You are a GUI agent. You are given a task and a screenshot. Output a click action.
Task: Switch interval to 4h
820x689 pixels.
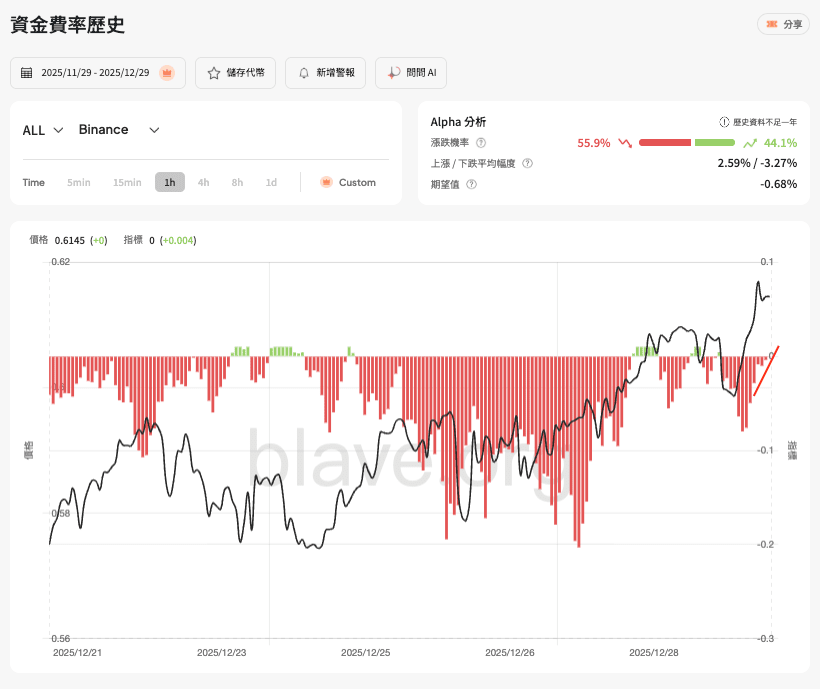(x=203, y=182)
